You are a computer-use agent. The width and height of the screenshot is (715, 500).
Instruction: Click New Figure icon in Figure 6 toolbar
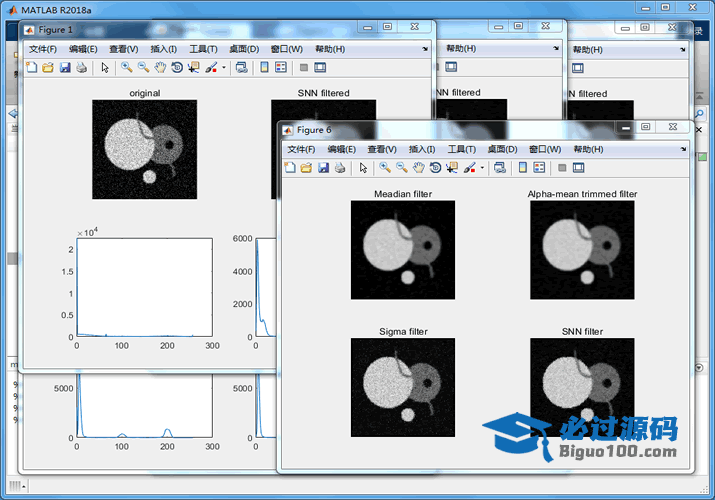290,168
